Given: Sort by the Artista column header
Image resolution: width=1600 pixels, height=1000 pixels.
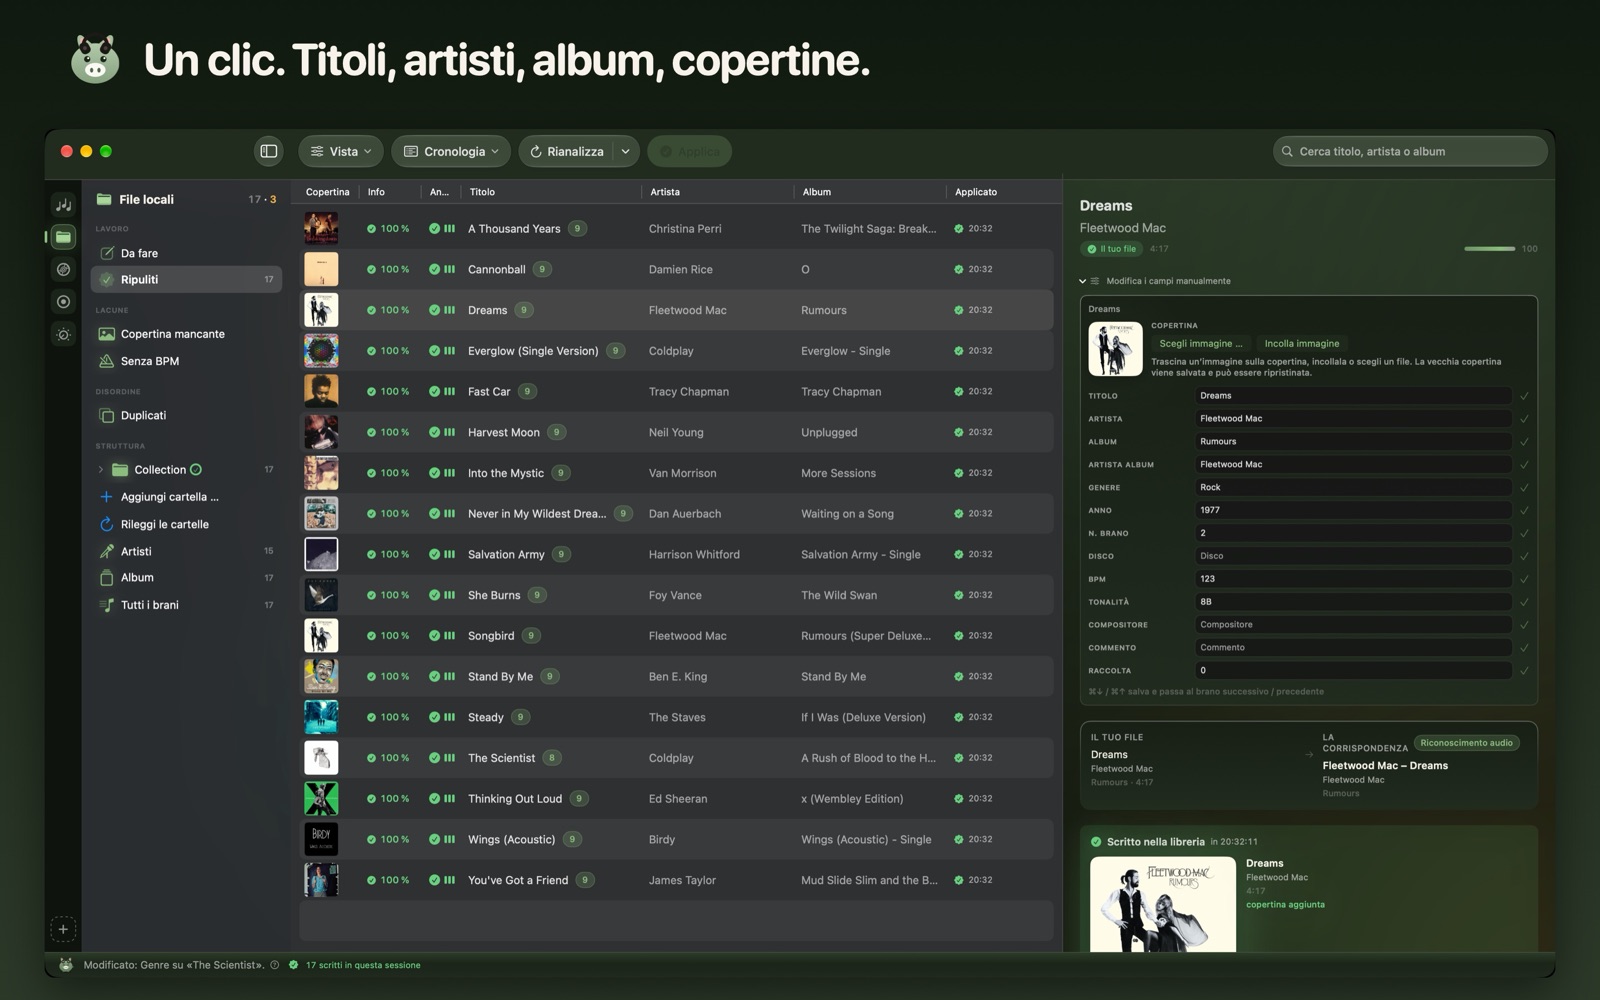Looking at the screenshot, I should tap(665, 192).
